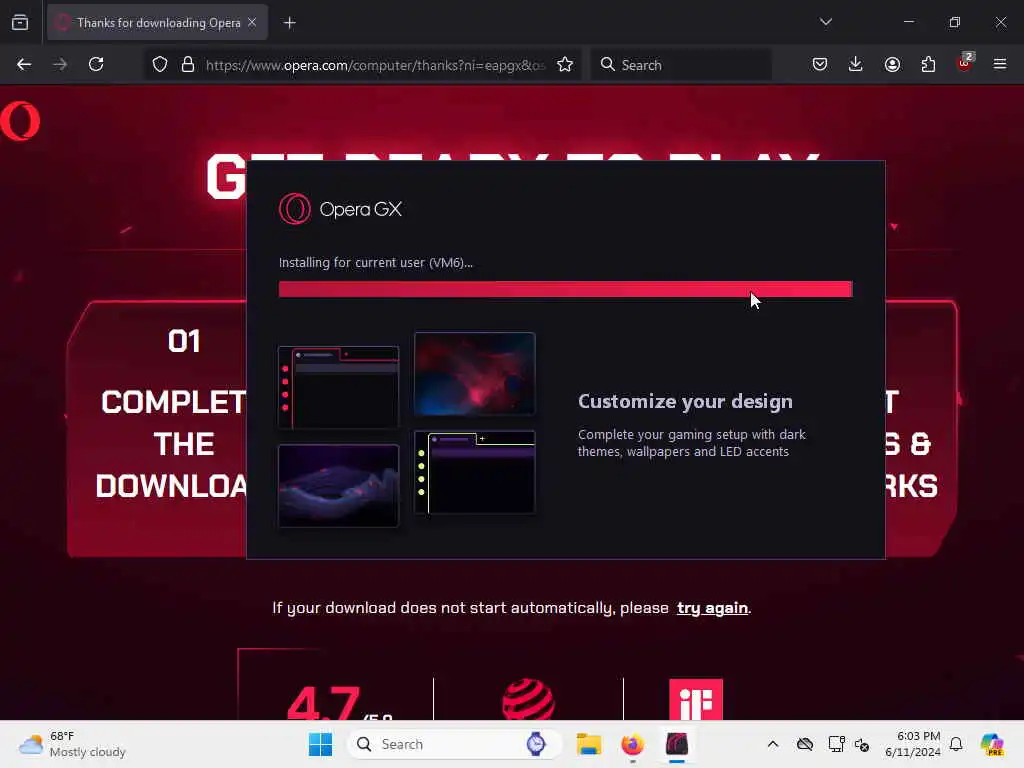This screenshot has width=1024, height=768.
Task: Open Firefox application menu hamburger
Action: (1000, 65)
